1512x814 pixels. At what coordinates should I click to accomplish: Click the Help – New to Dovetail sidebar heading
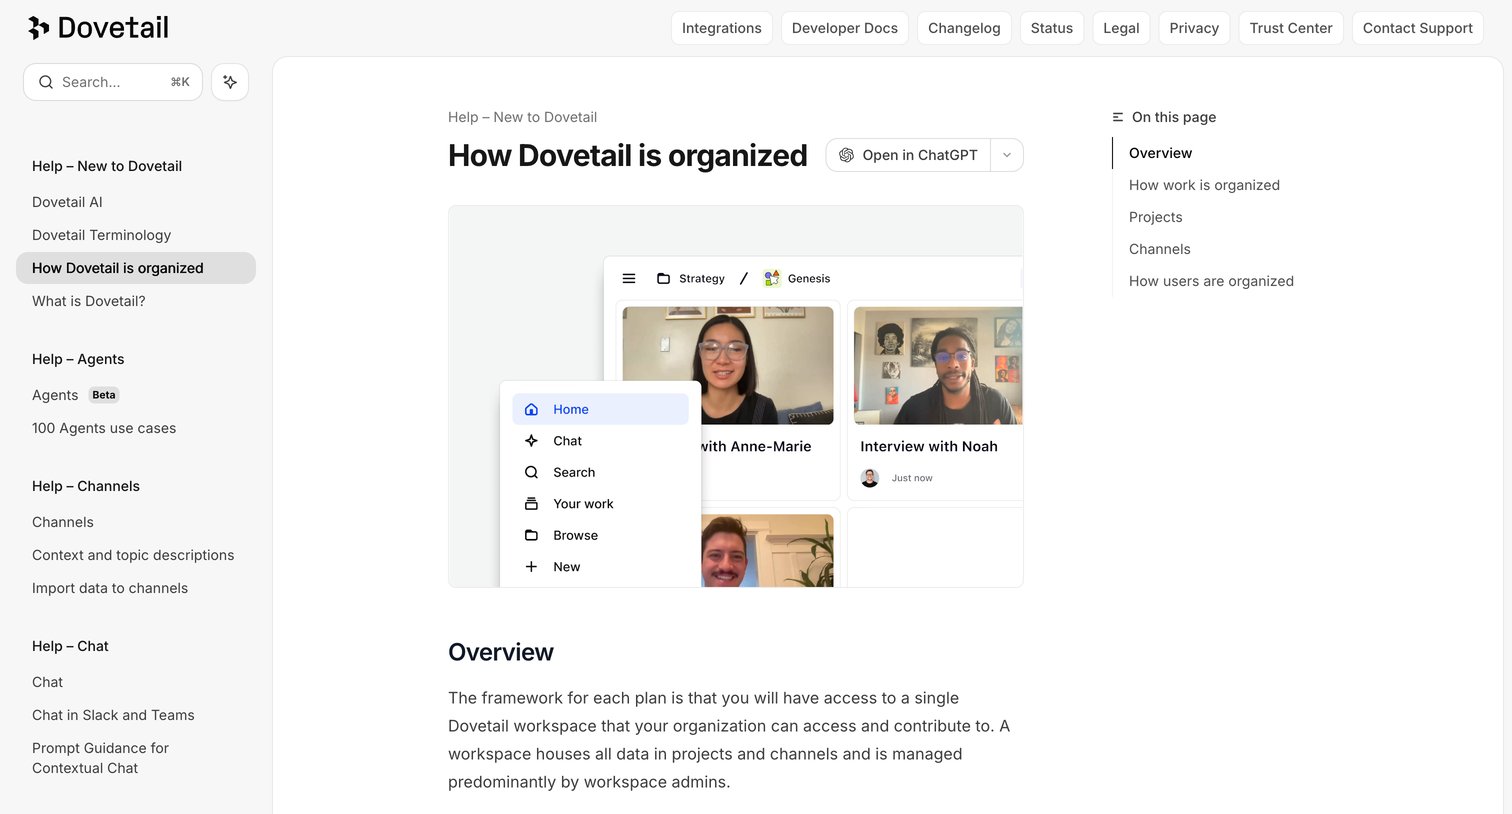pos(107,166)
